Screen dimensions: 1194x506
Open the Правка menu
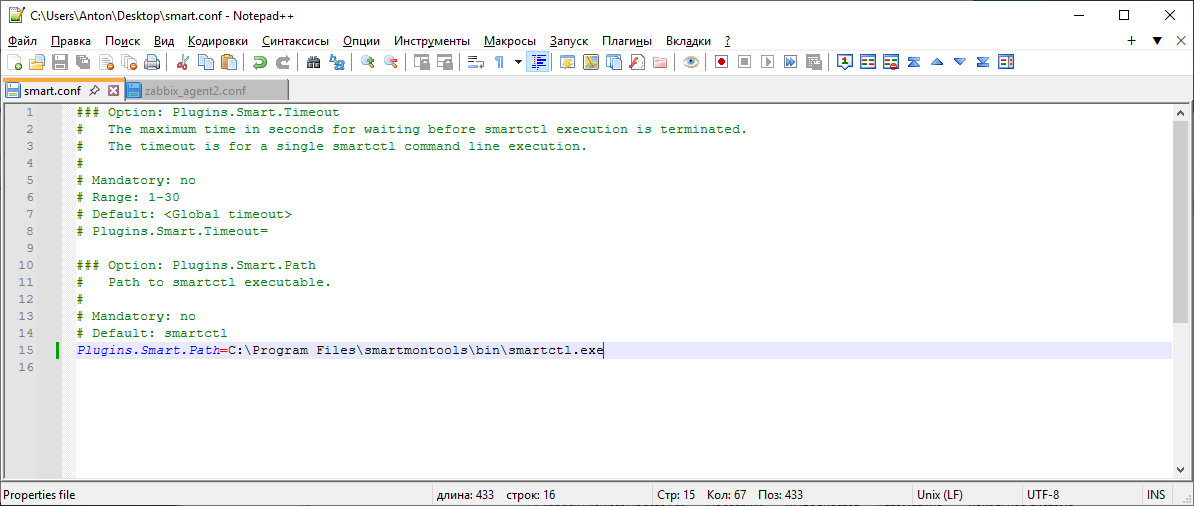[x=71, y=41]
